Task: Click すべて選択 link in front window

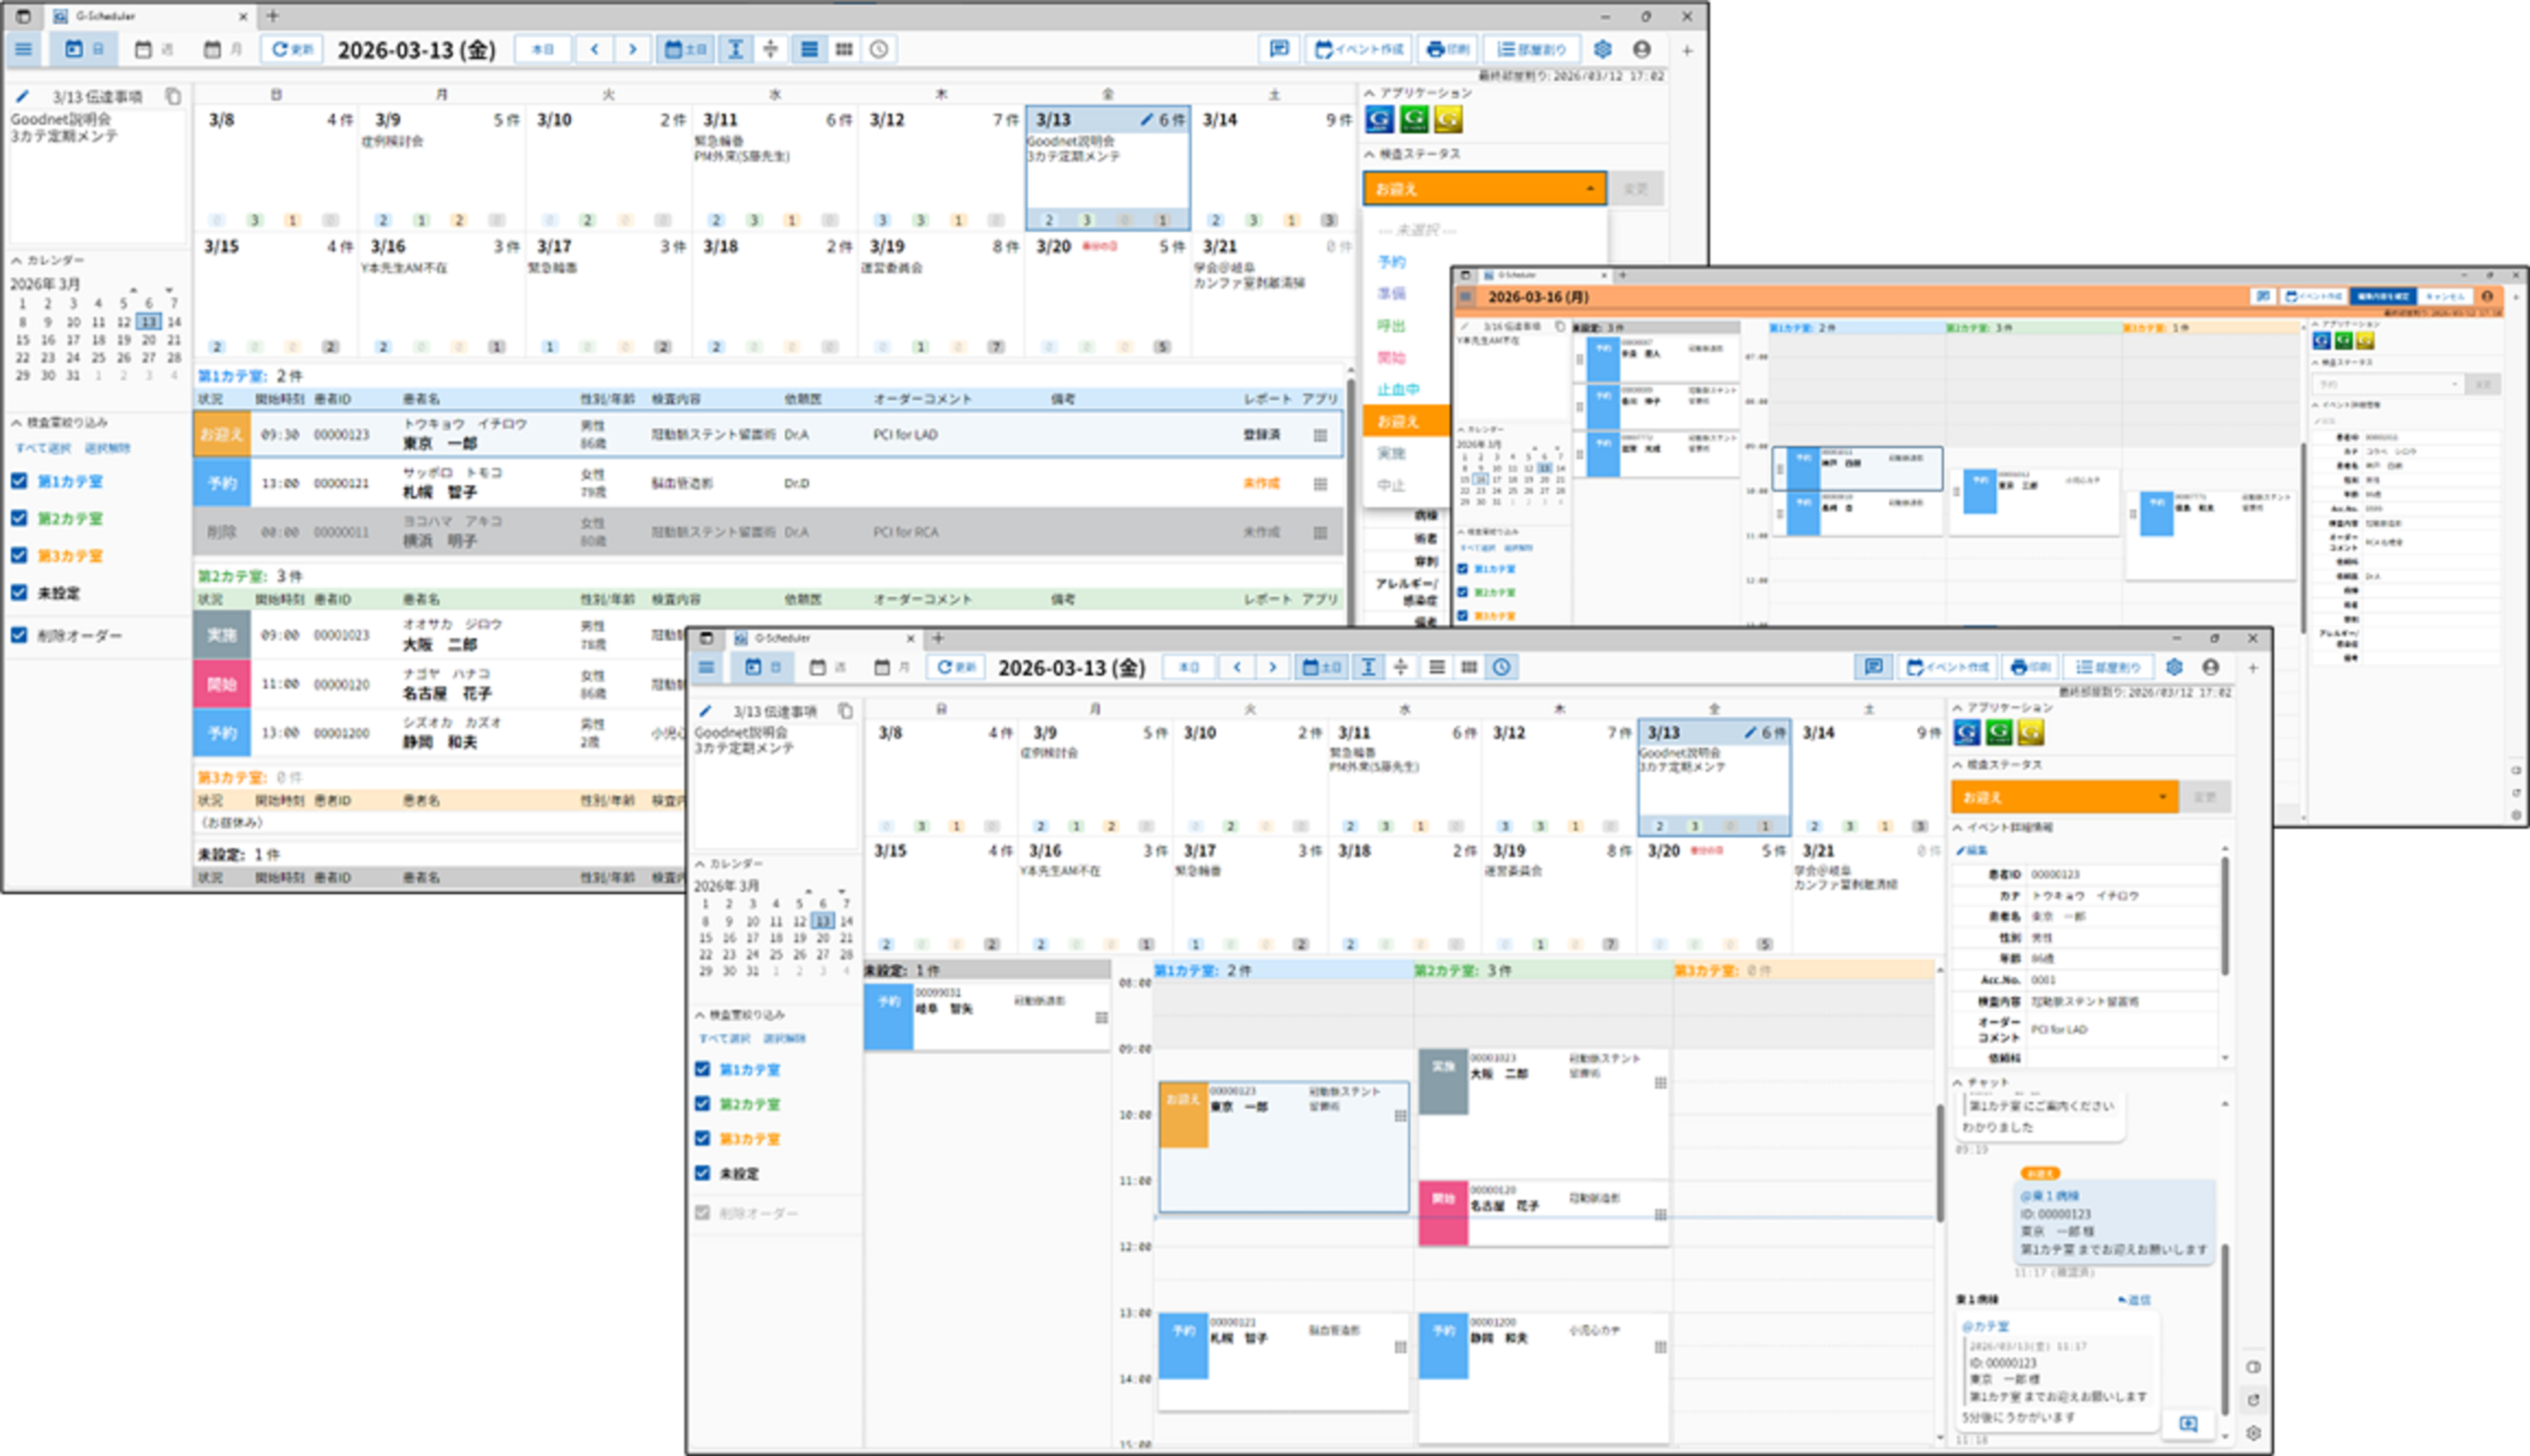Action: (x=724, y=1038)
